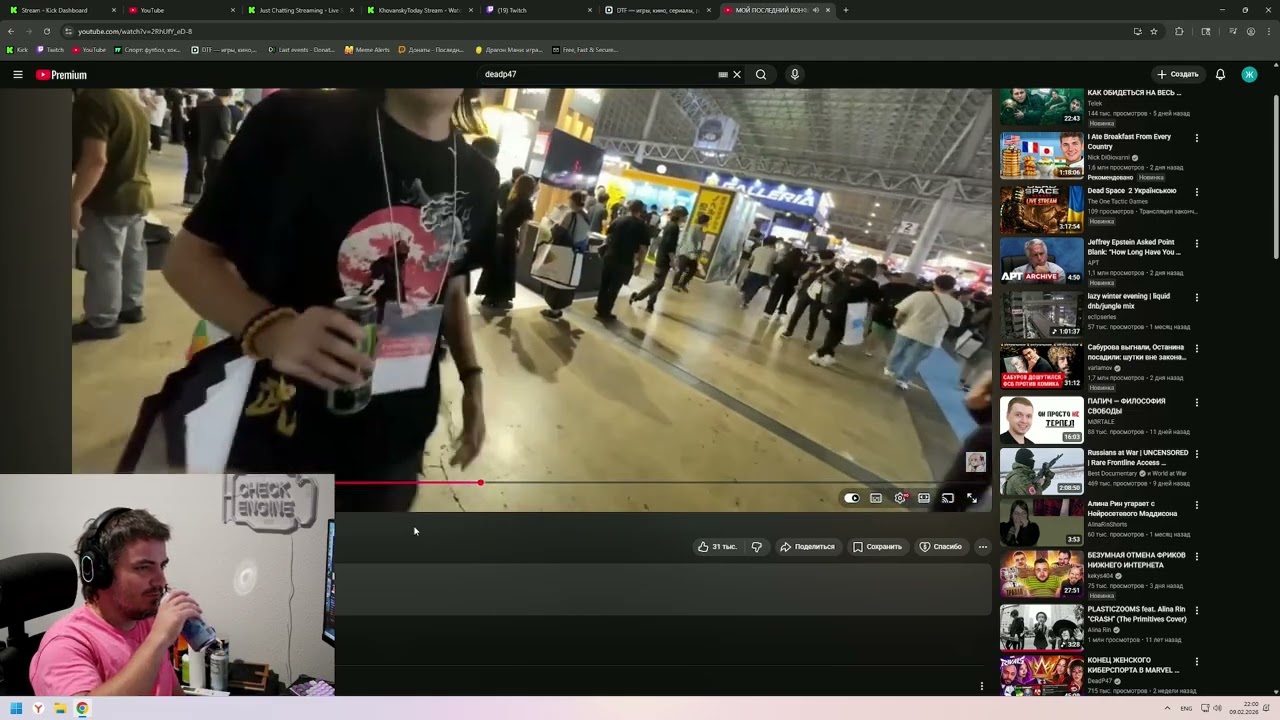This screenshot has width=1280, height=720.
Task: Reload the current page
Action: coord(46,31)
